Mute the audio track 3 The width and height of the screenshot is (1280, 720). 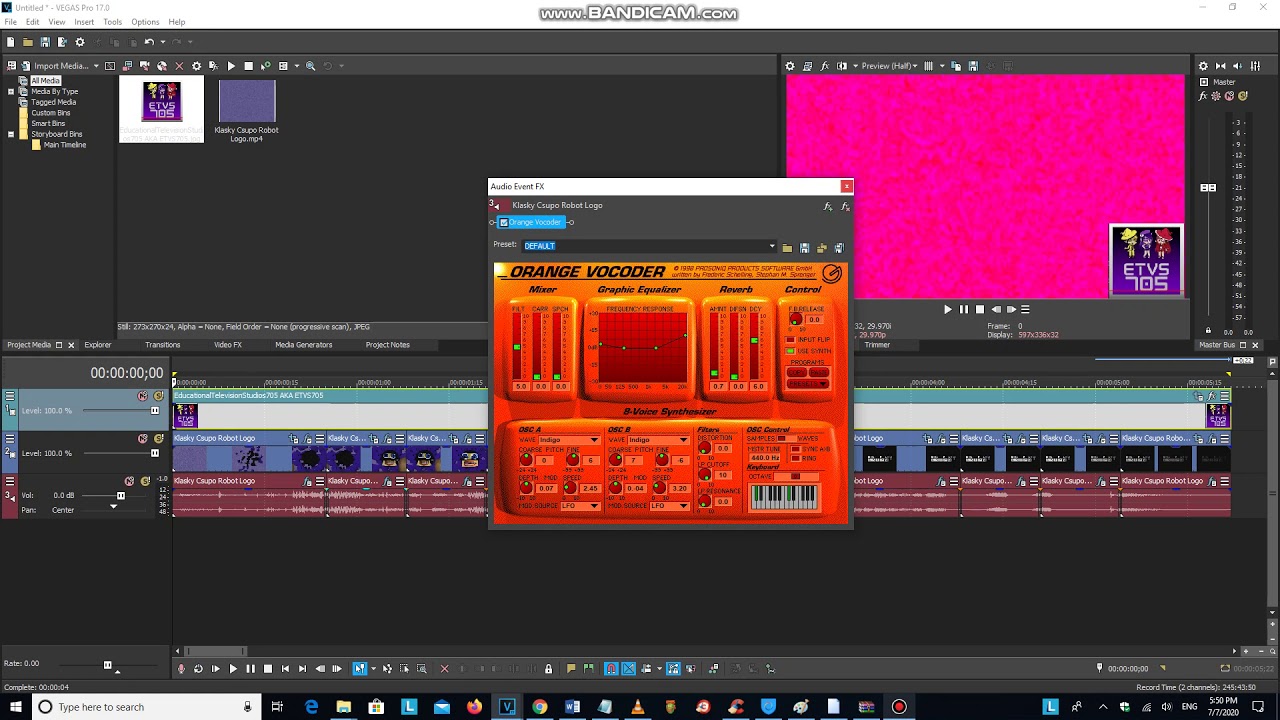coord(129,481)
